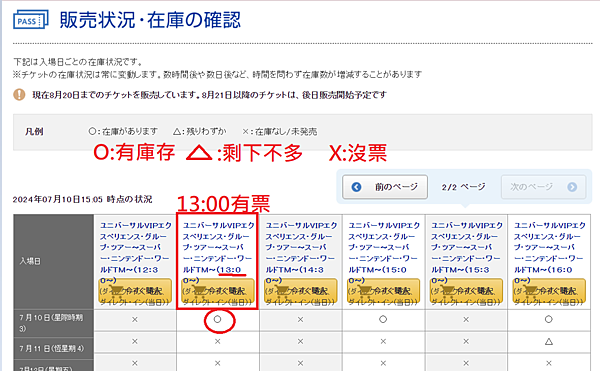Click the orange warning notice icon

click(x=19, y=94)
